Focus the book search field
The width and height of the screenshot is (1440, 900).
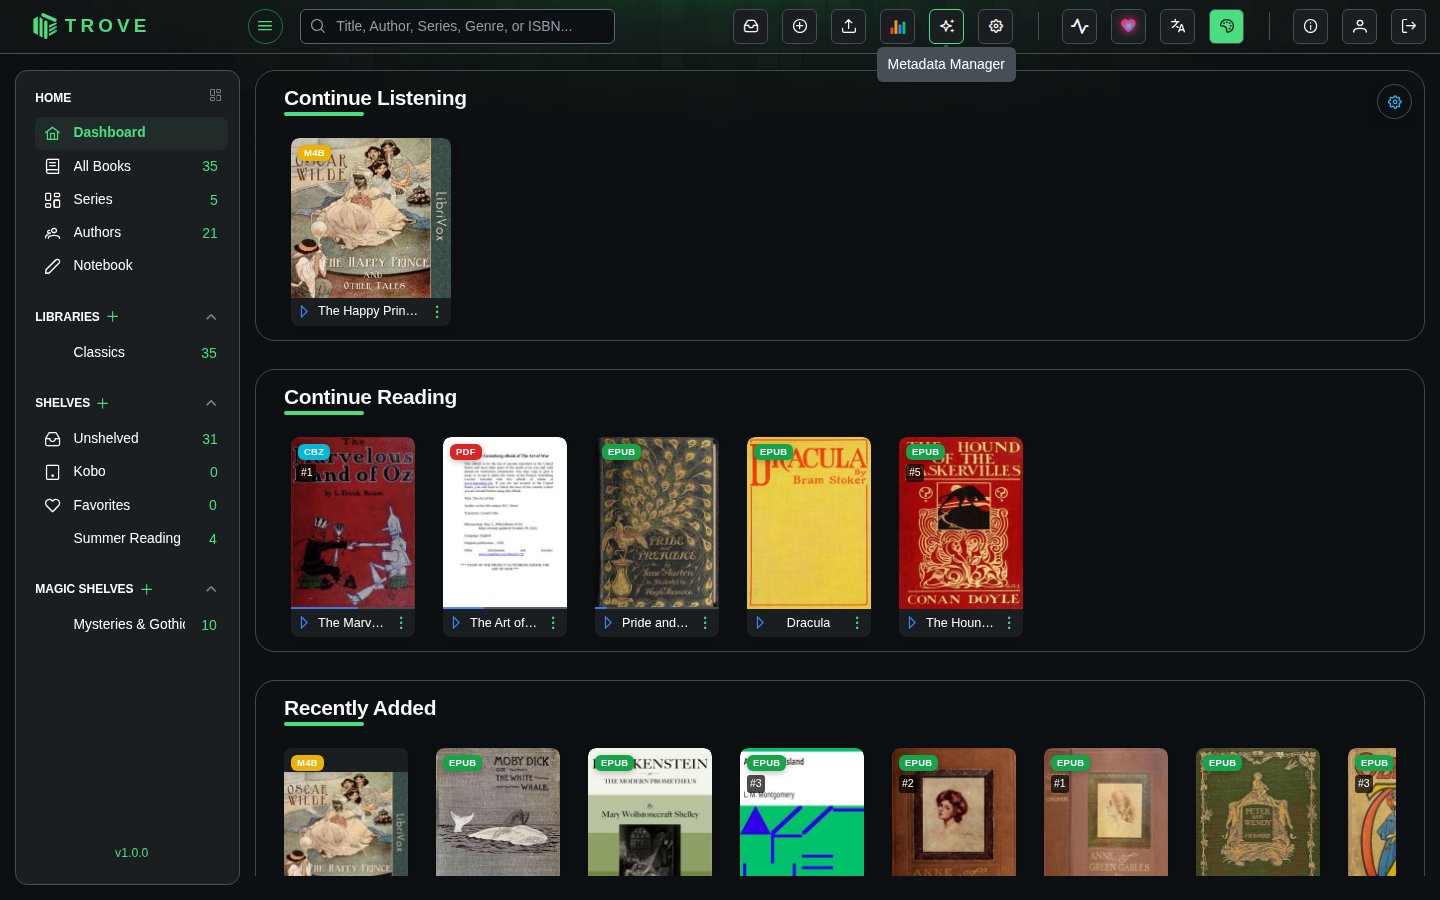(x=457, y=26)
